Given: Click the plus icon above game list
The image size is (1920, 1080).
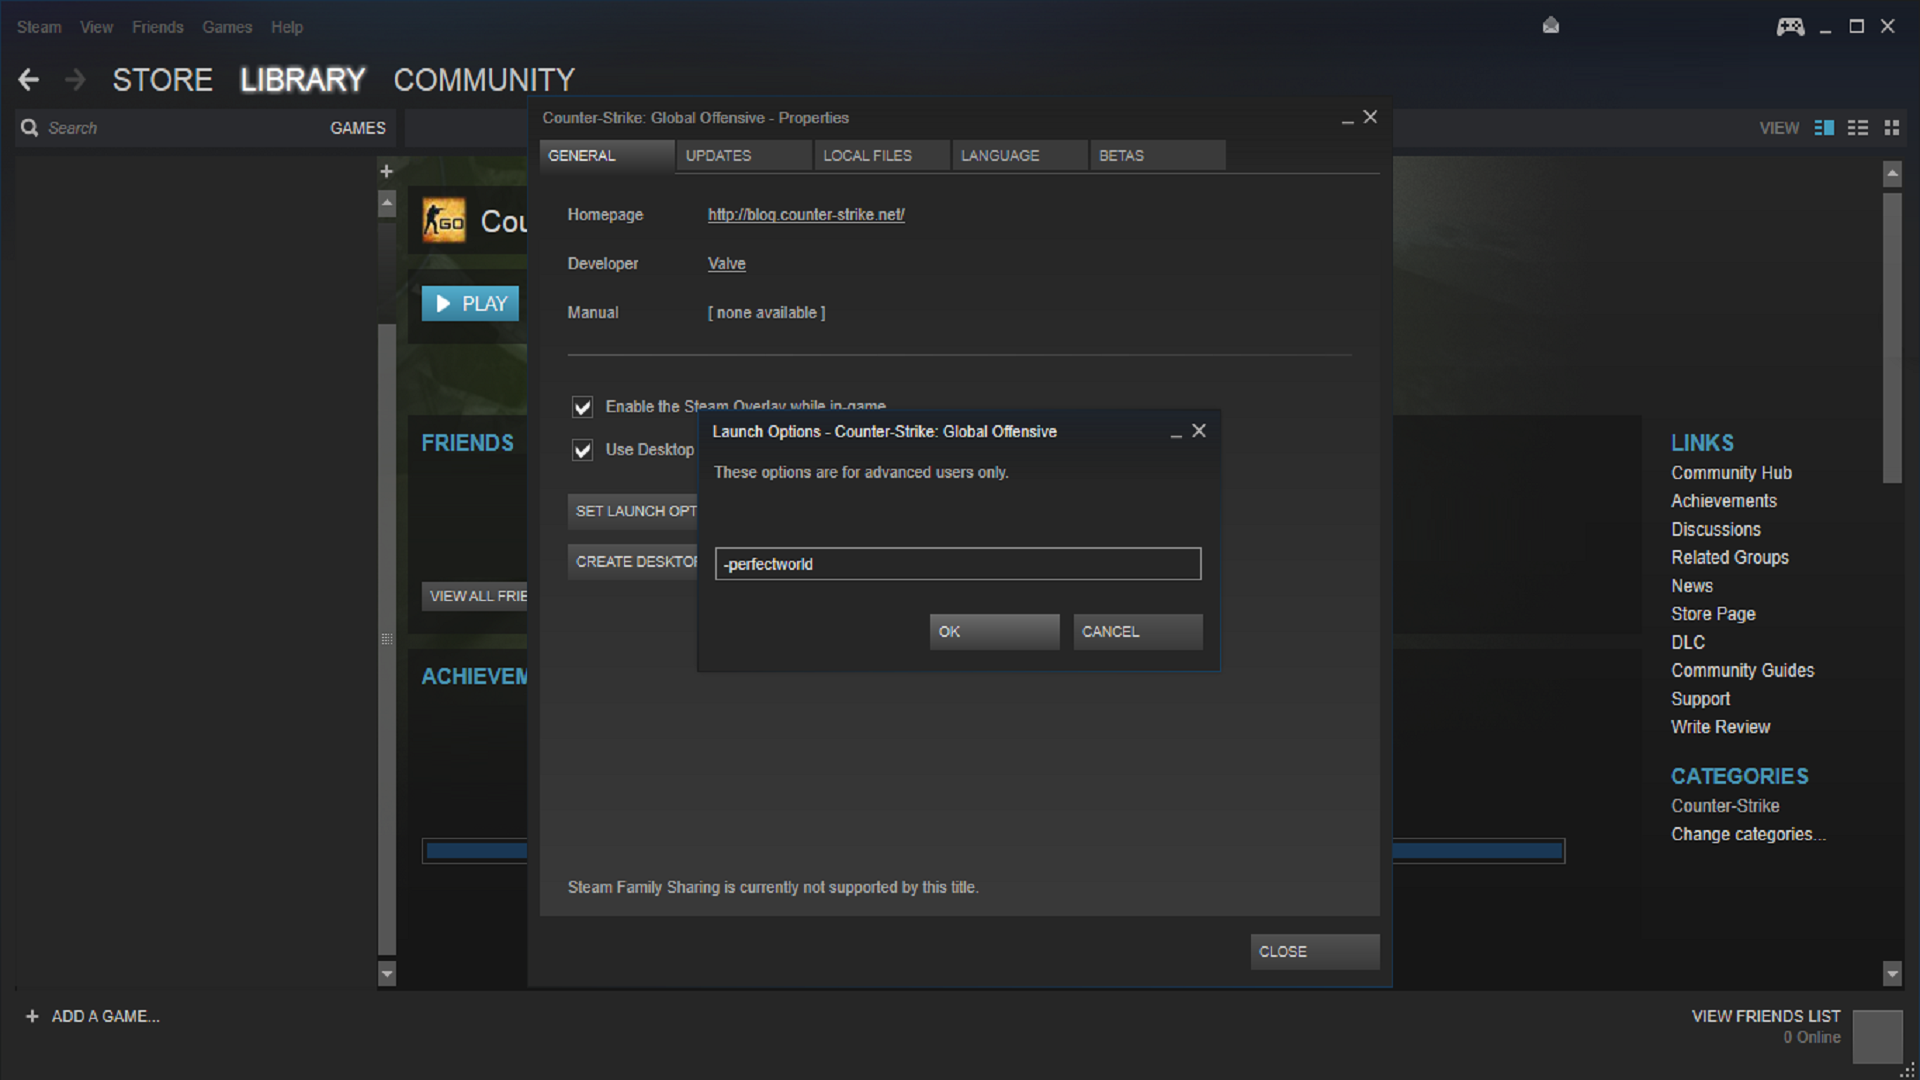Looking at the screenshot, I should (387, 172).
